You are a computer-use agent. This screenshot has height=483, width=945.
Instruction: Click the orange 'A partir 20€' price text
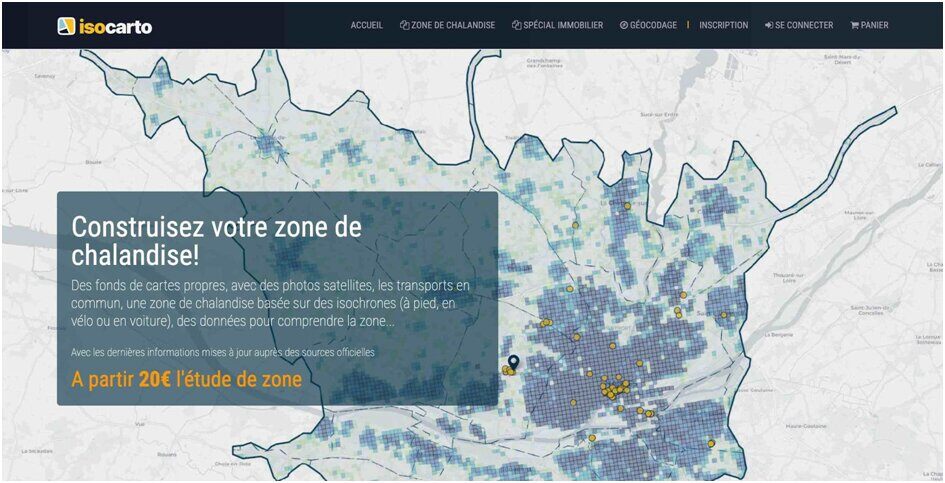(186, 380)
